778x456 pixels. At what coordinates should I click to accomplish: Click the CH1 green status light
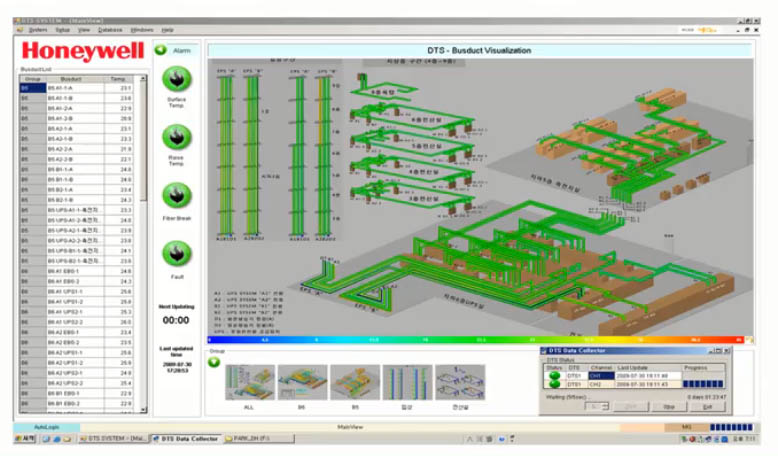point(554,376)
